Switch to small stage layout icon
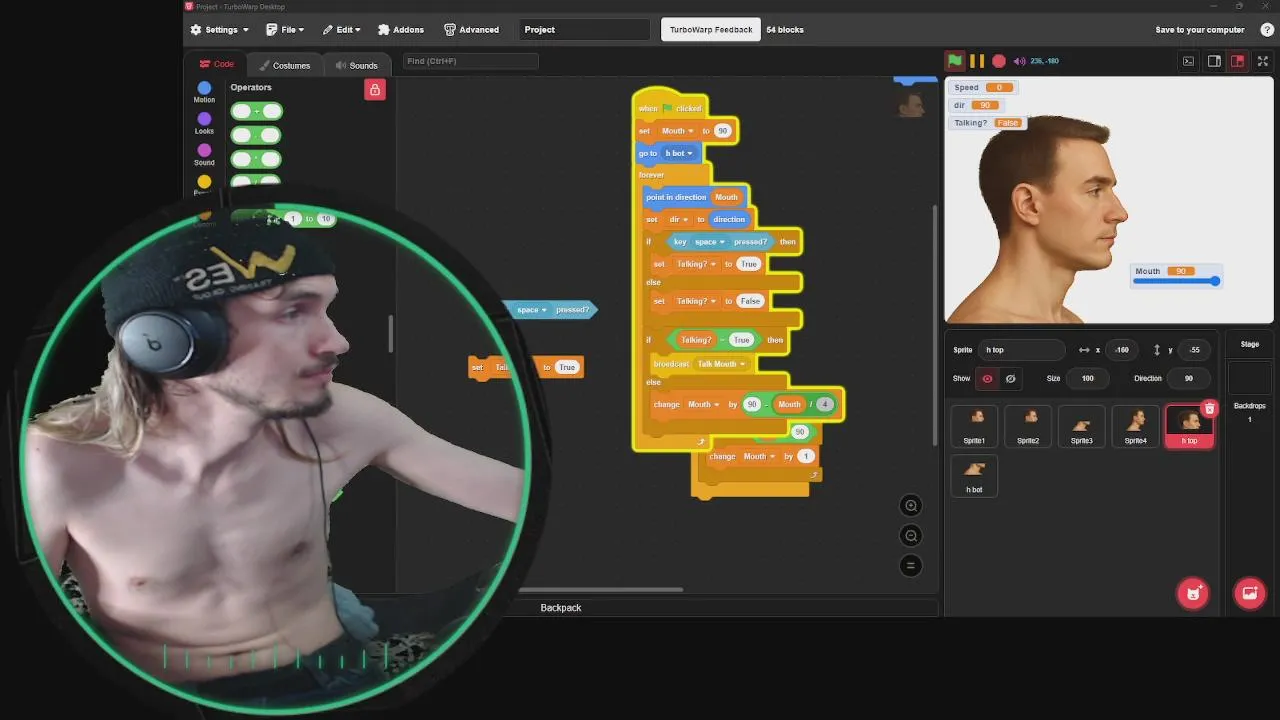 [x=1214, y=61]
